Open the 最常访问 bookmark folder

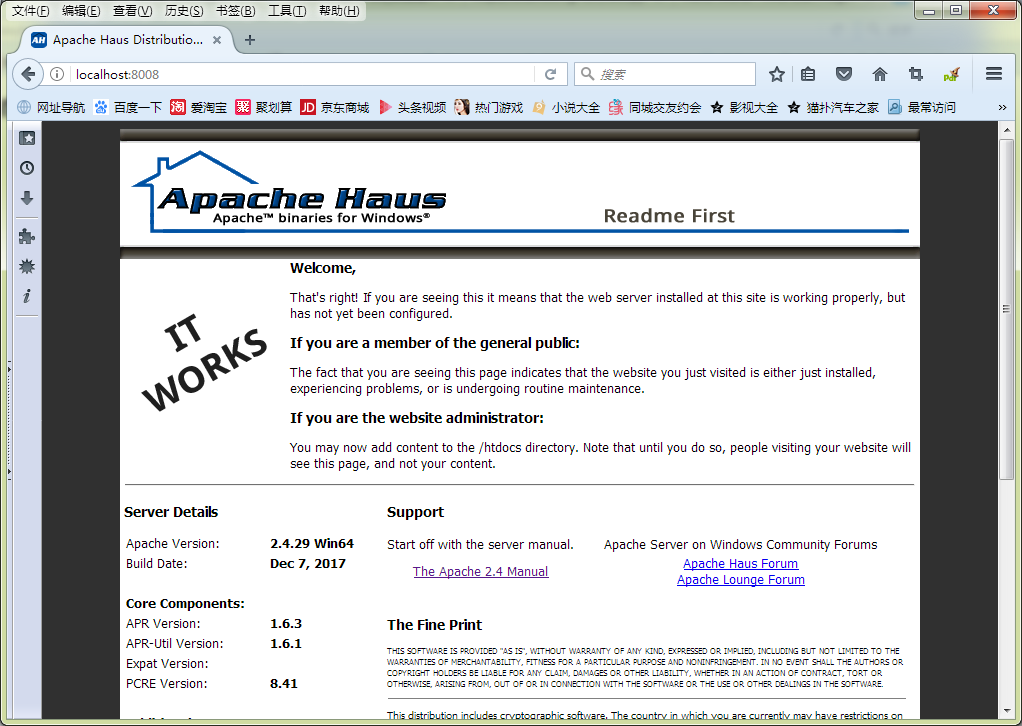922,108
